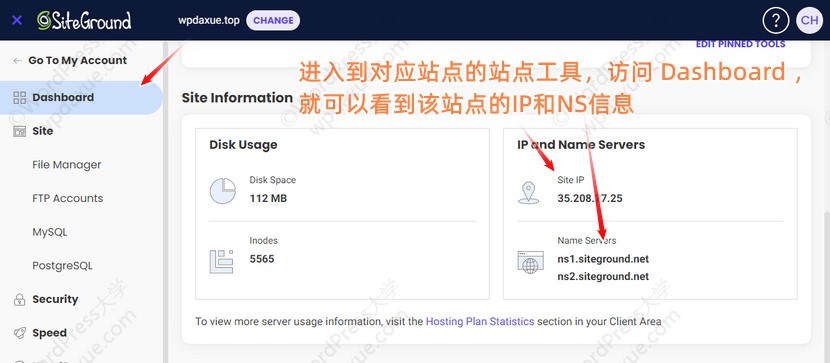Click the Name Servers globe icon

pos(530,261)
